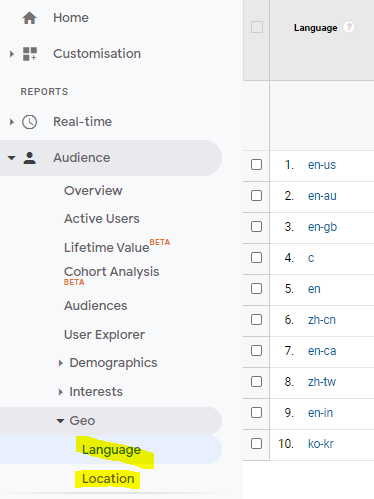
Task: Click the Real-time clock icon
Action: (x=29, y=122)
